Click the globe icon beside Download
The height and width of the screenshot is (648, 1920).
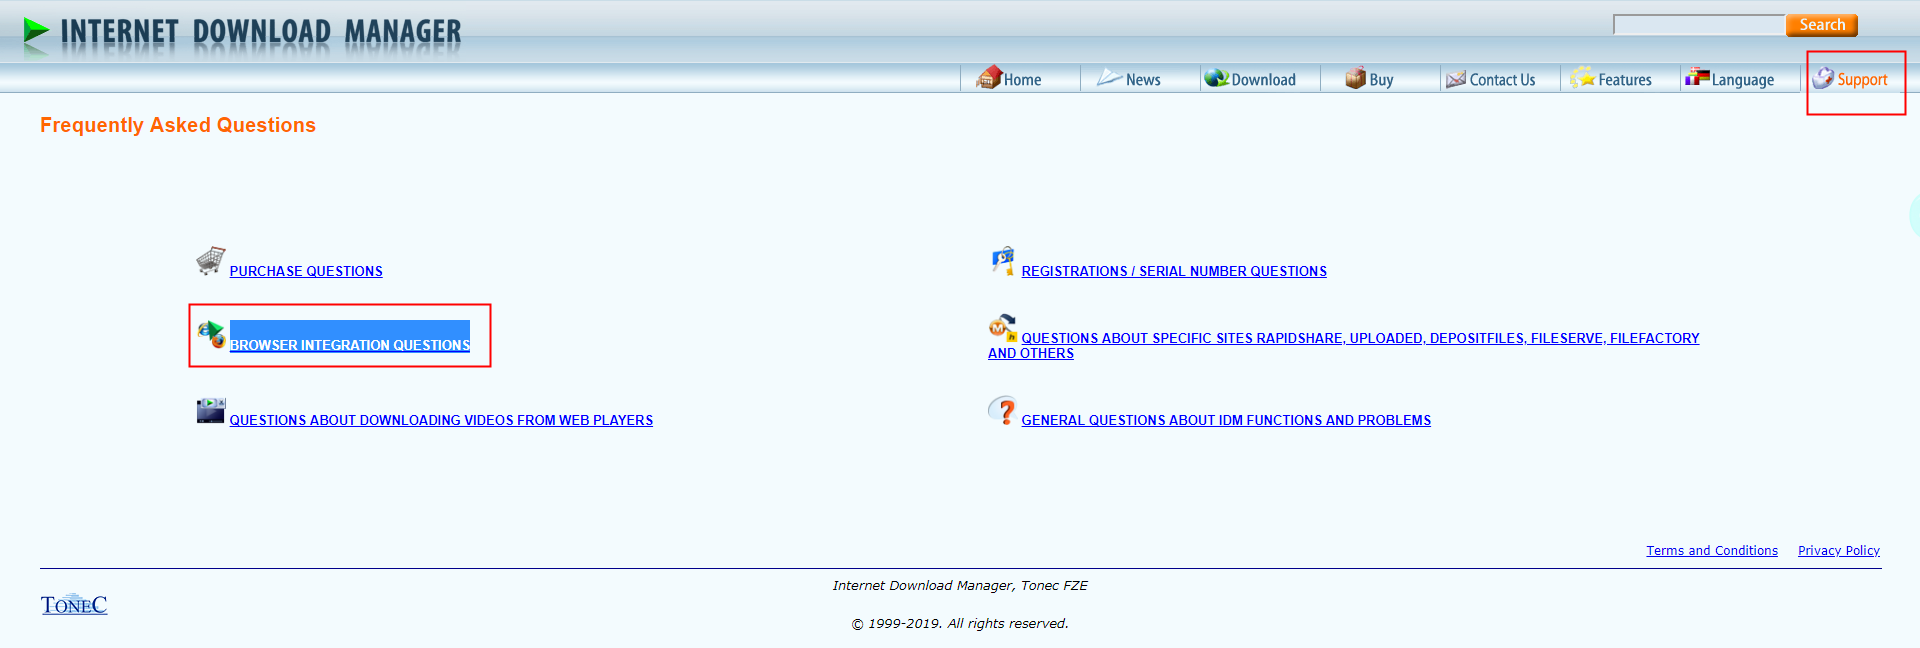(x=1216, y=78)
